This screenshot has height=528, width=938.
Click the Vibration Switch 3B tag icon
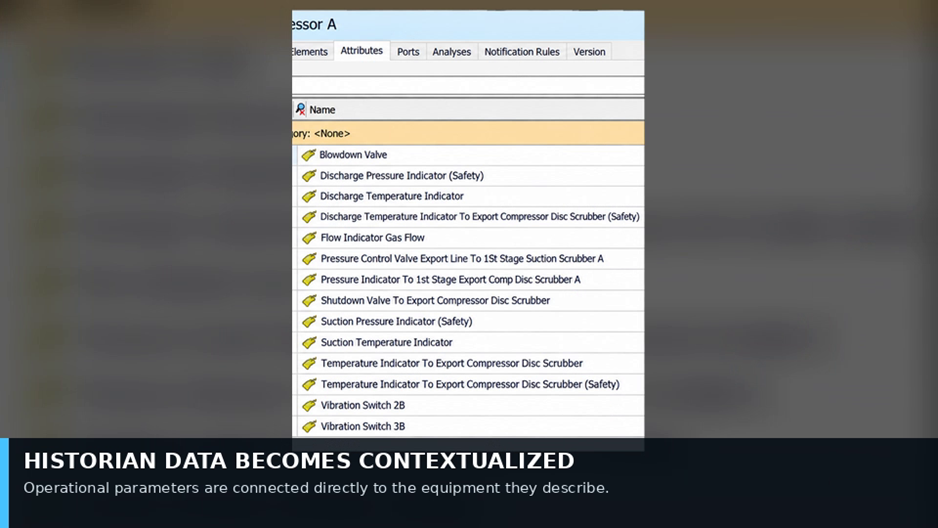click(x=309, y=426)
